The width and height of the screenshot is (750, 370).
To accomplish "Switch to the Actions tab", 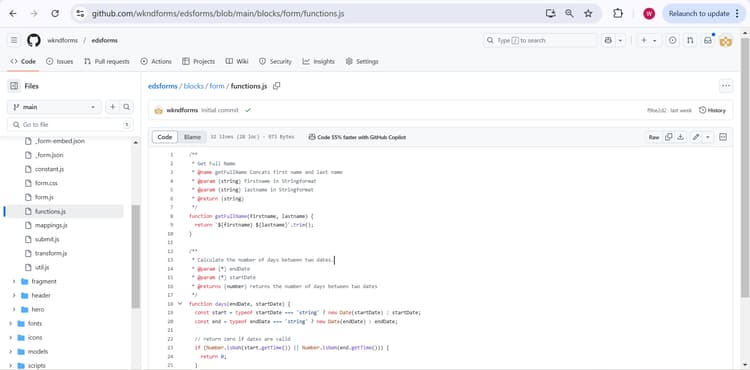I will coord(156,62).
